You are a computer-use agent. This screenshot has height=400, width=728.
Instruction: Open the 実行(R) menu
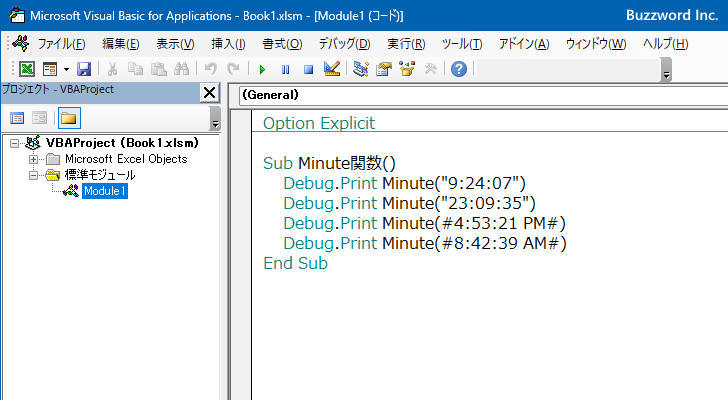pyautogui.click(x=406, y=44)
